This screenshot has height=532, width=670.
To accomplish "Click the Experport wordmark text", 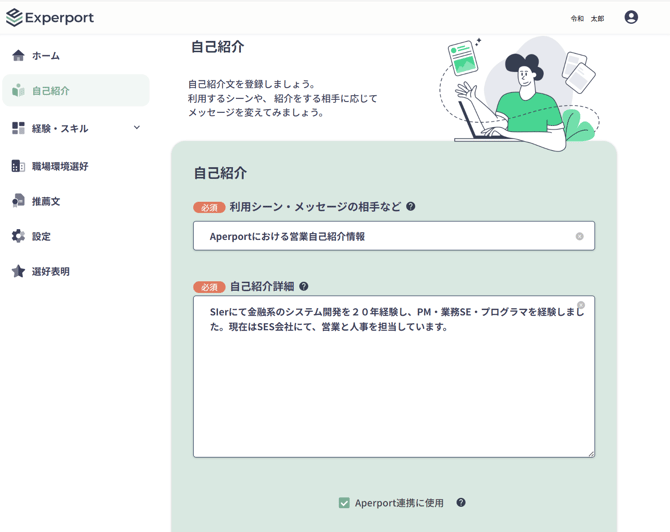I will click(x=59, y=18).
